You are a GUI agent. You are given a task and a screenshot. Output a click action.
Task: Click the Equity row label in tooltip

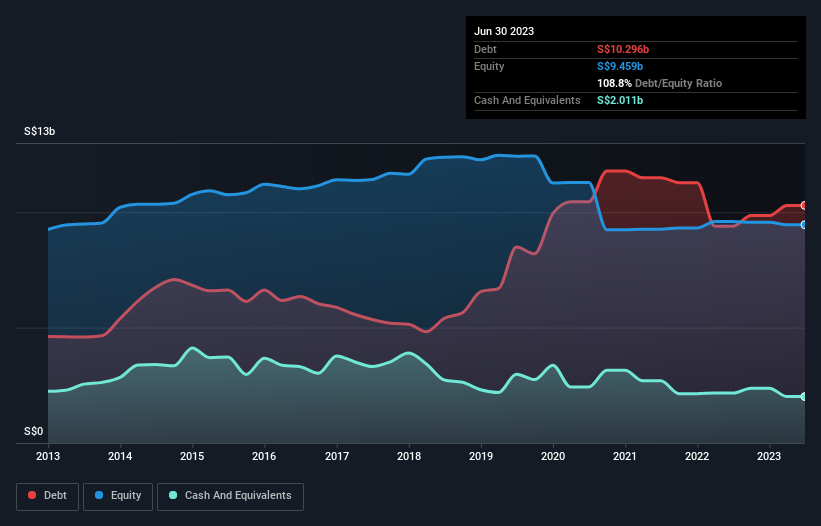[489, 66]
